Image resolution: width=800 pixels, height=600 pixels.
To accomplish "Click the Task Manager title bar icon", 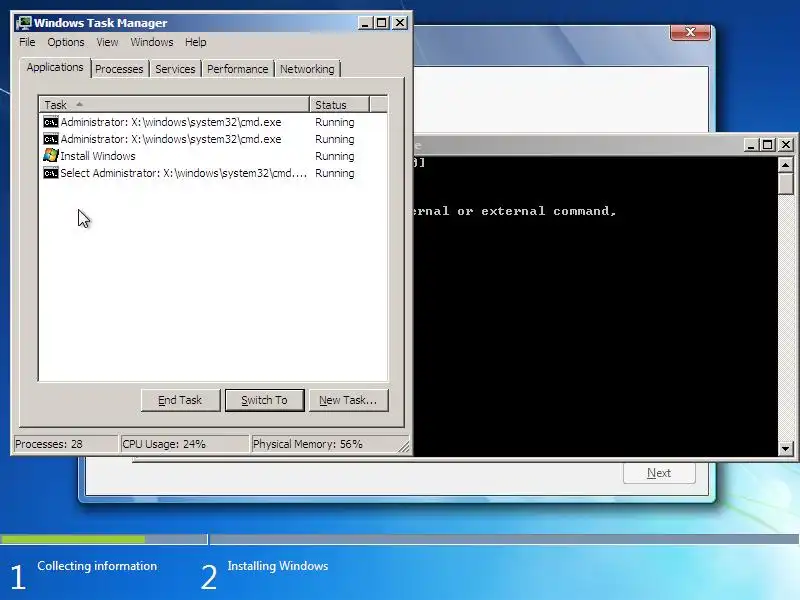I will pyautogui.click(x=23, y=23).
